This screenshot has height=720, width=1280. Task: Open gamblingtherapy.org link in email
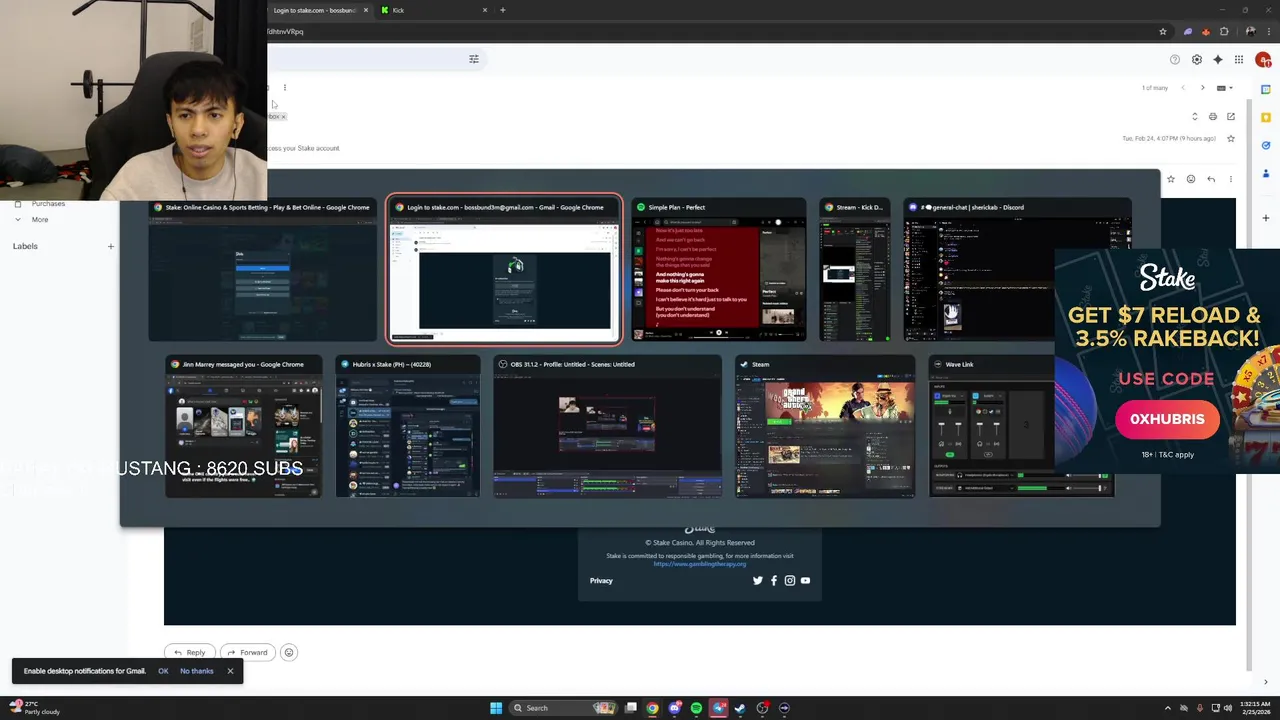[700, 564]
